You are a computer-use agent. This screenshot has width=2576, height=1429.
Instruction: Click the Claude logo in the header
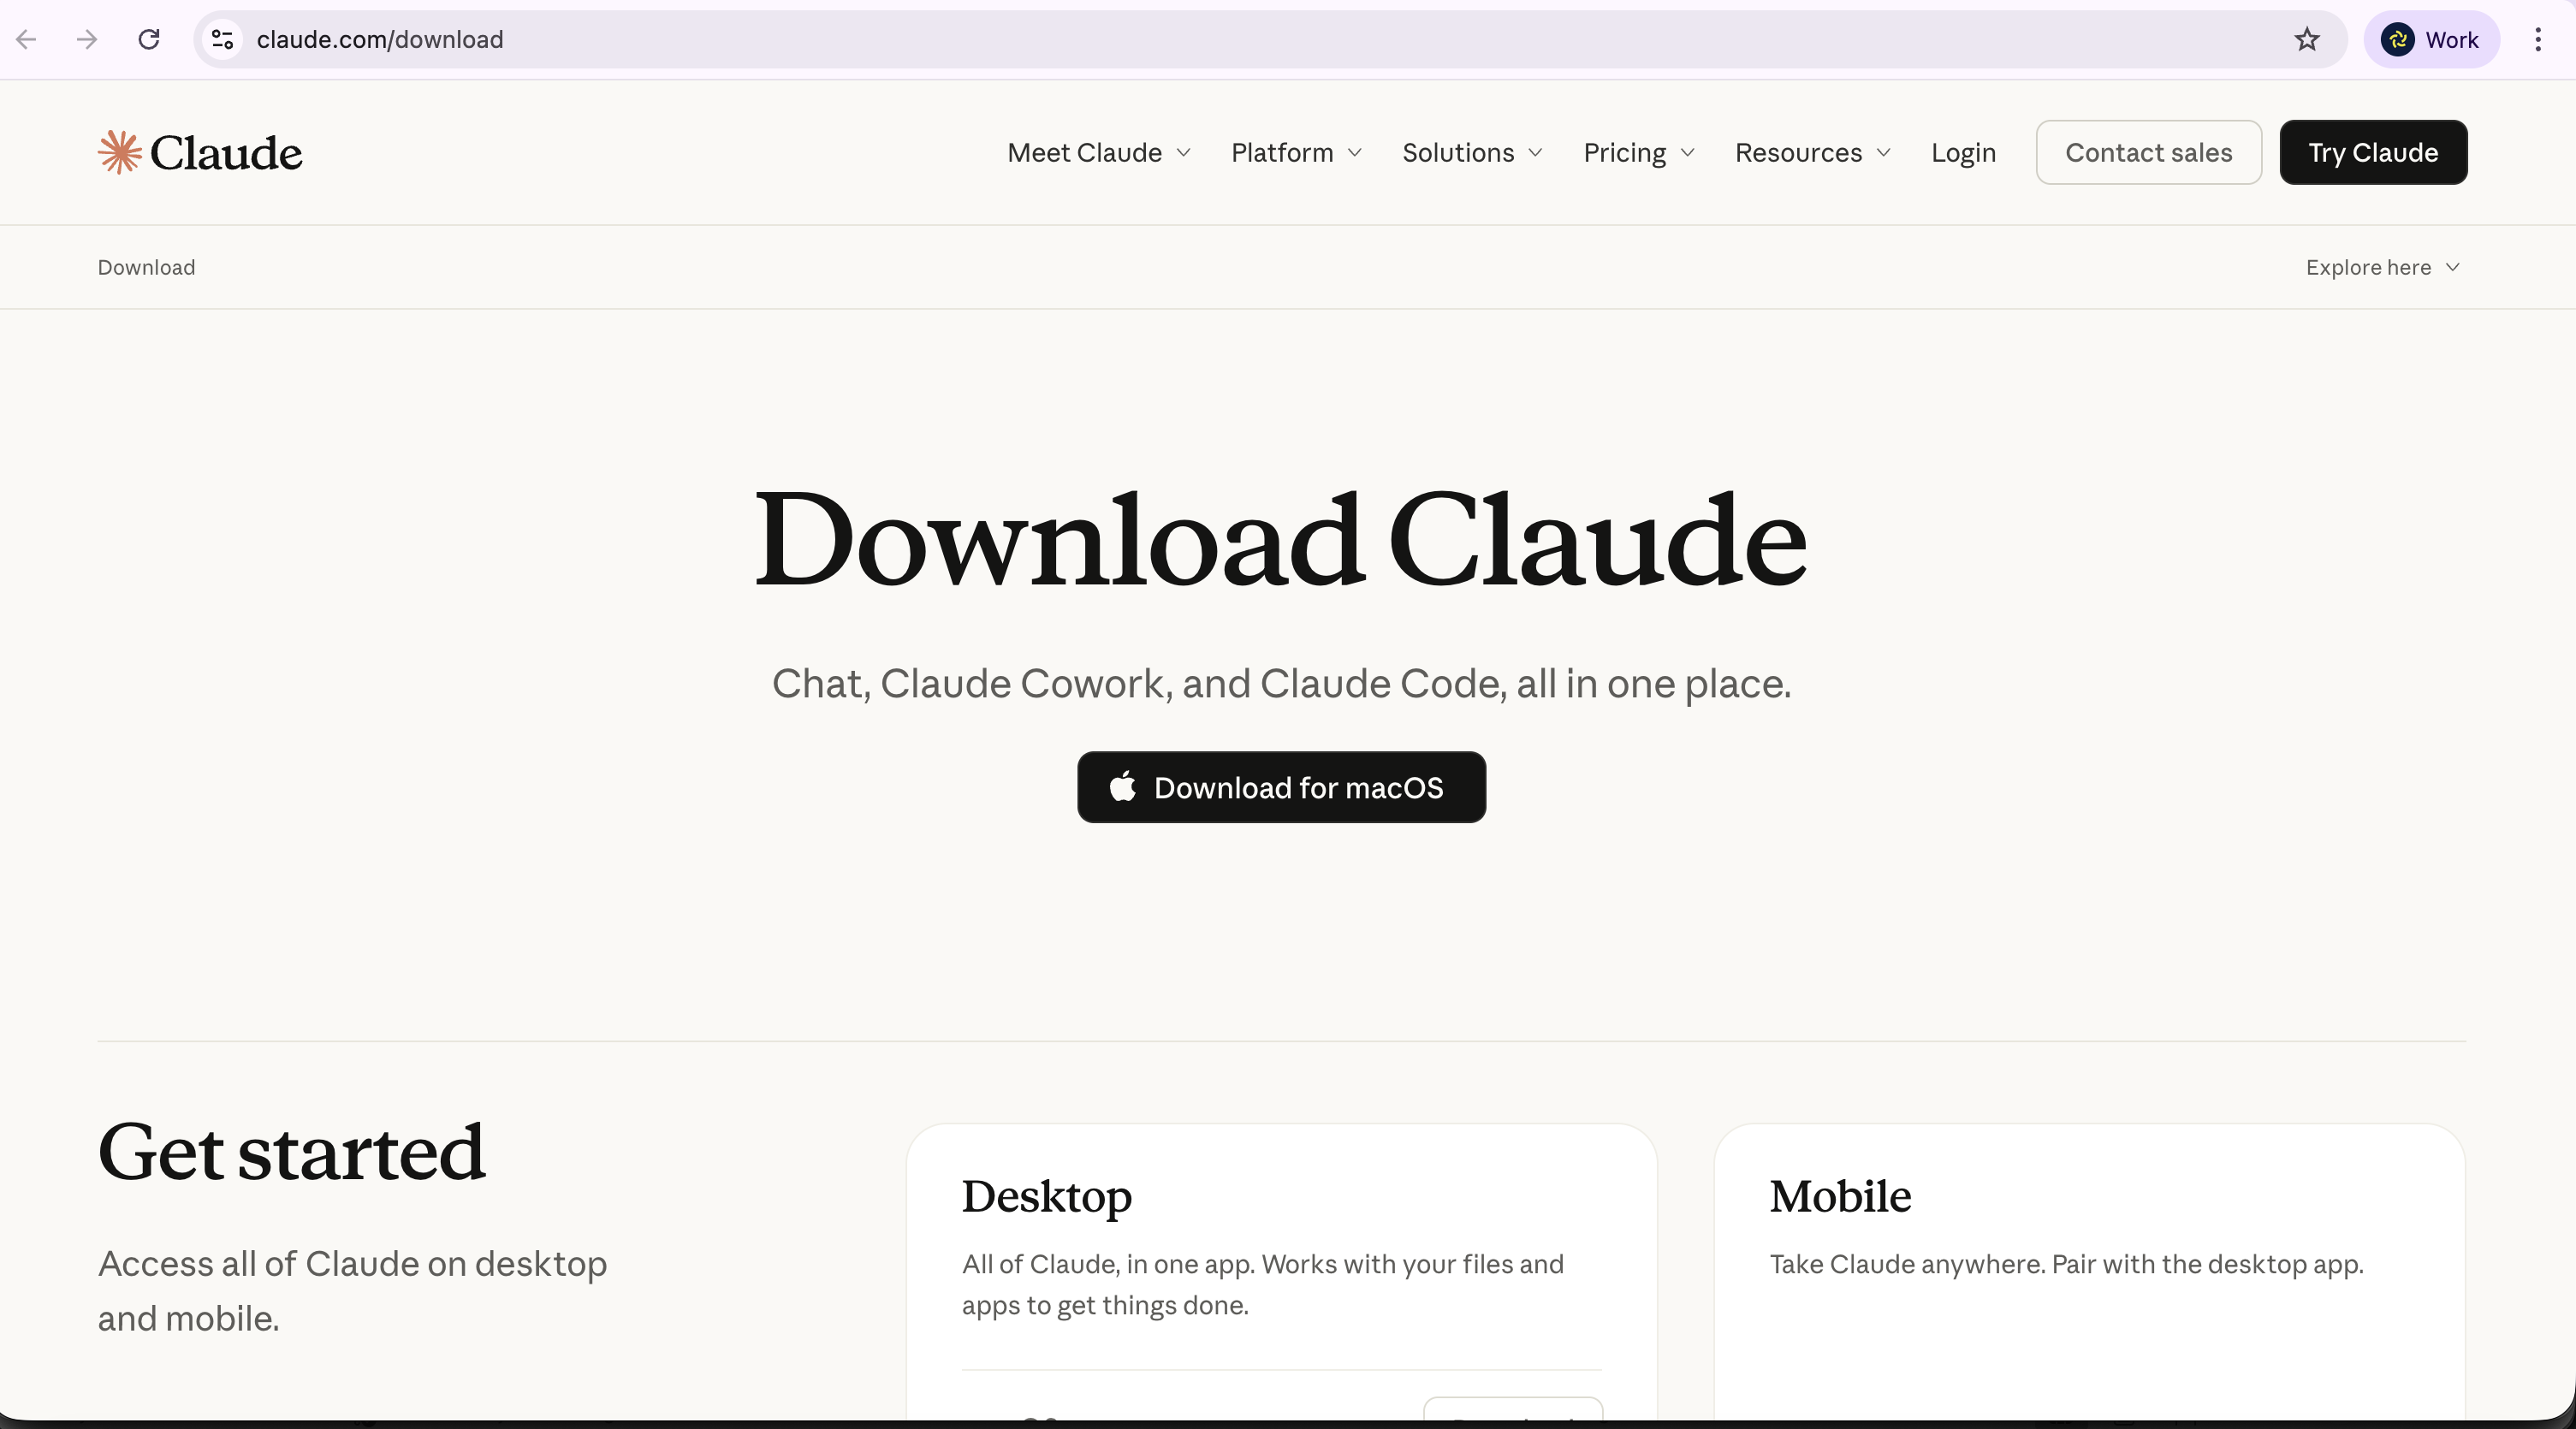200,152
